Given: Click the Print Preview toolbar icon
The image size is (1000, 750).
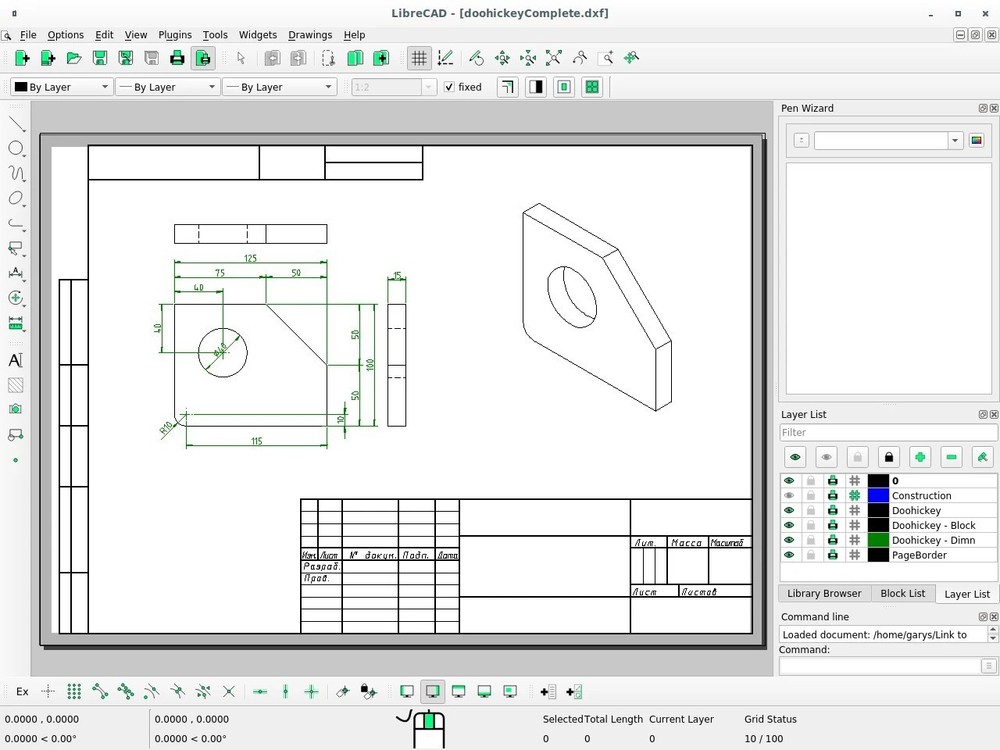Looking at the screenshot, I should coord(203,58).
